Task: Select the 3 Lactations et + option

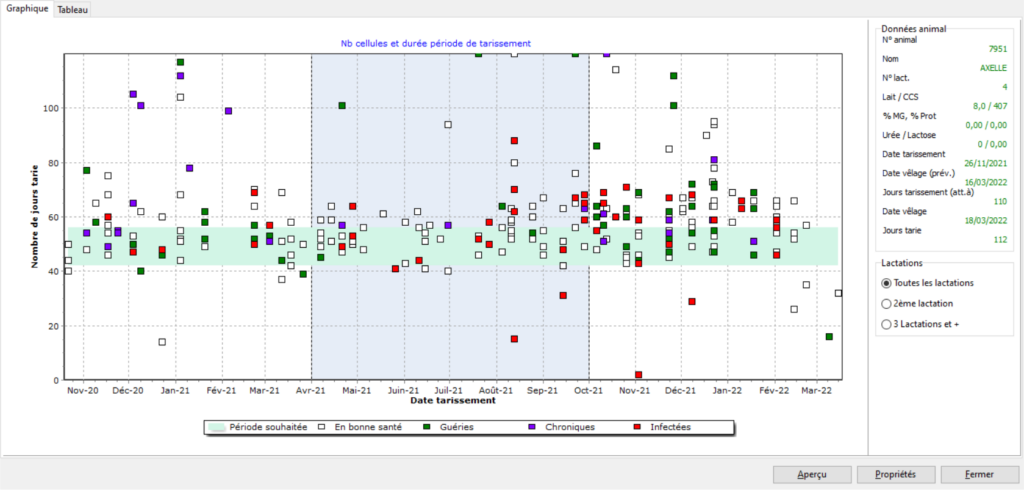Action: tap(886, 323)
